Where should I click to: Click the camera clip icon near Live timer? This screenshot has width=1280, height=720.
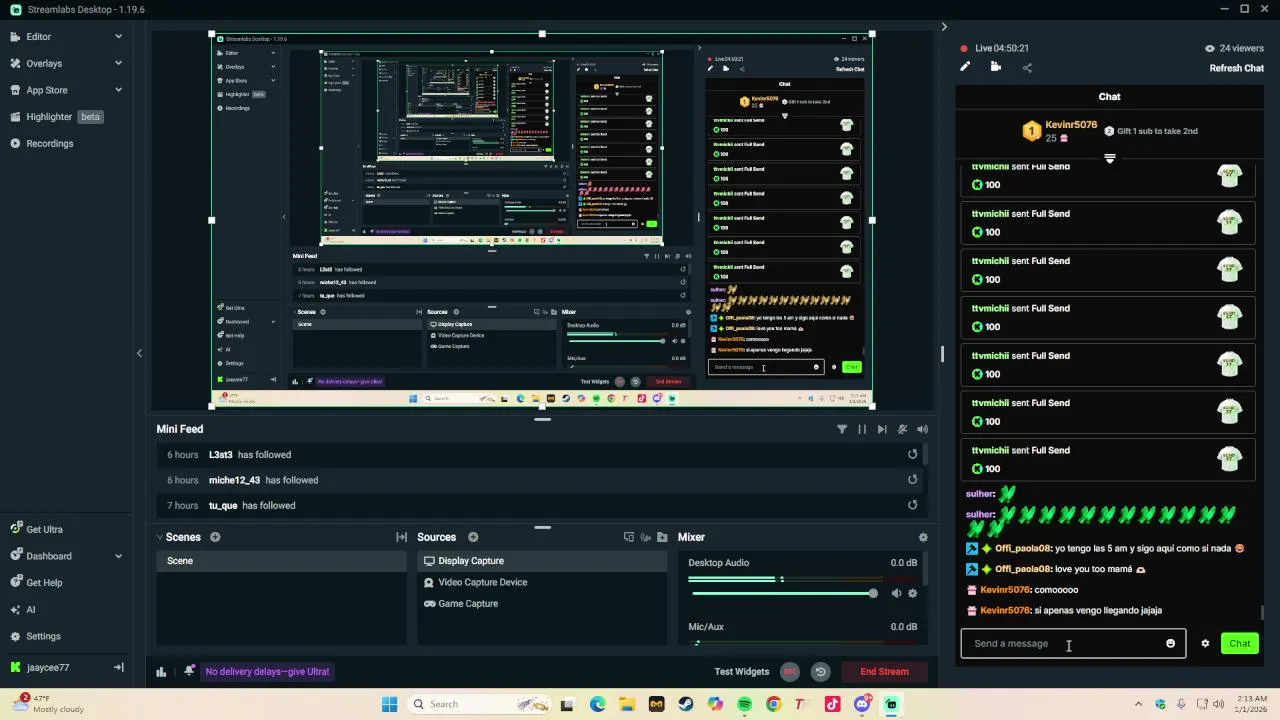point(996,67)
